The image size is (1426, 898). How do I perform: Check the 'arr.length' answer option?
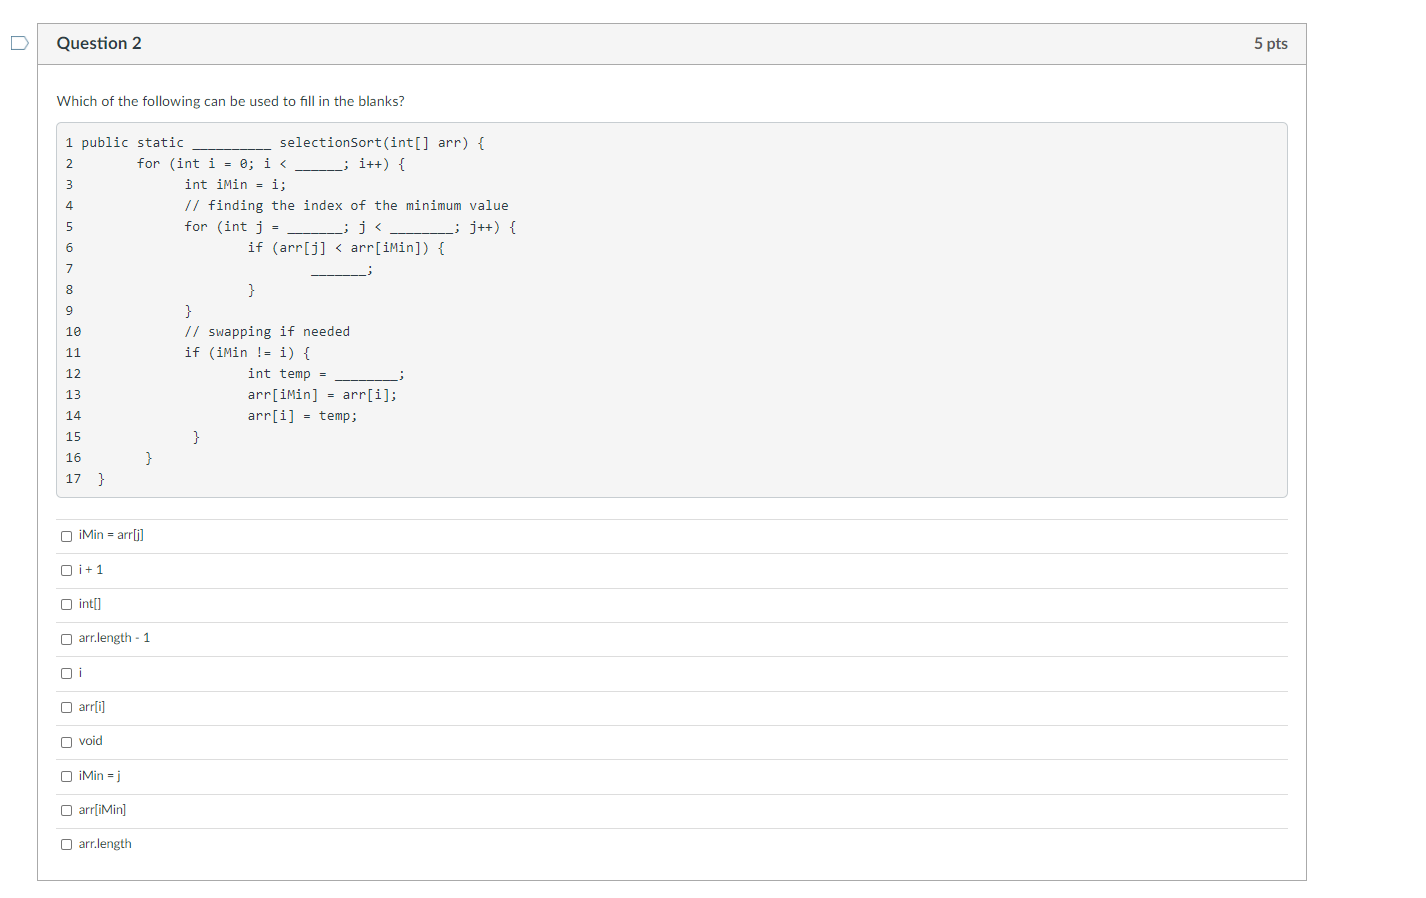(x=66, y=844)
